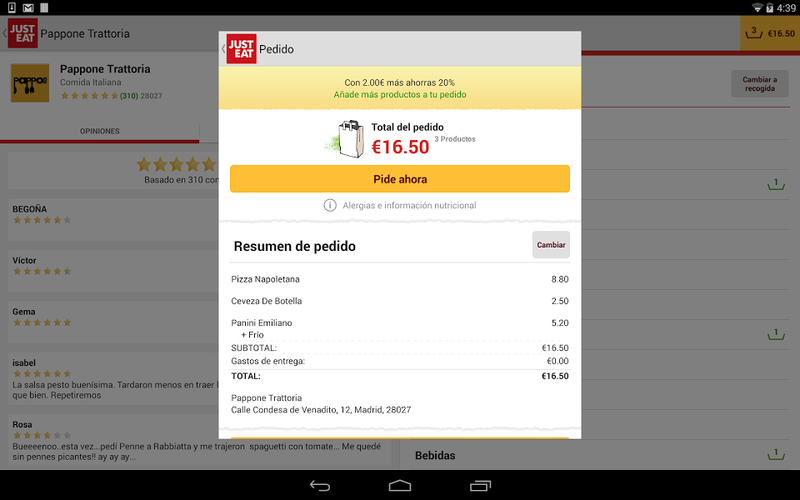The width and height of the screenshot is (800, 500).
Task: Open Alergias e información nutricional link
Action: 409,205
